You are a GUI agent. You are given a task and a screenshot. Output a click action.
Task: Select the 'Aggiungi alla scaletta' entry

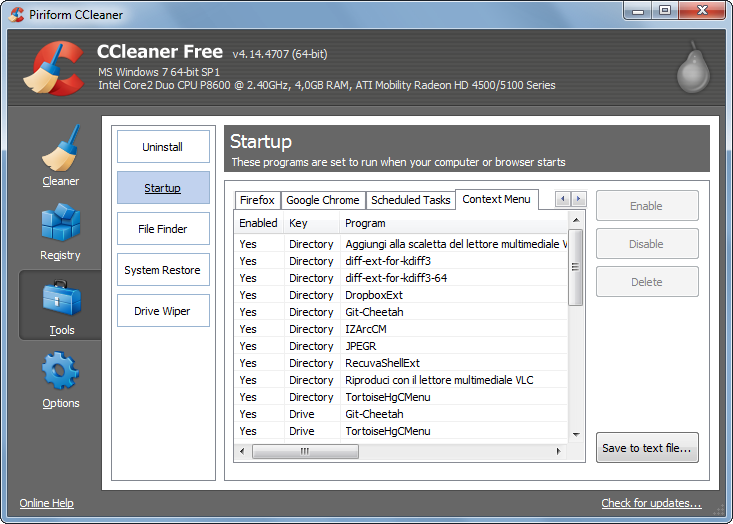point(401,244)
